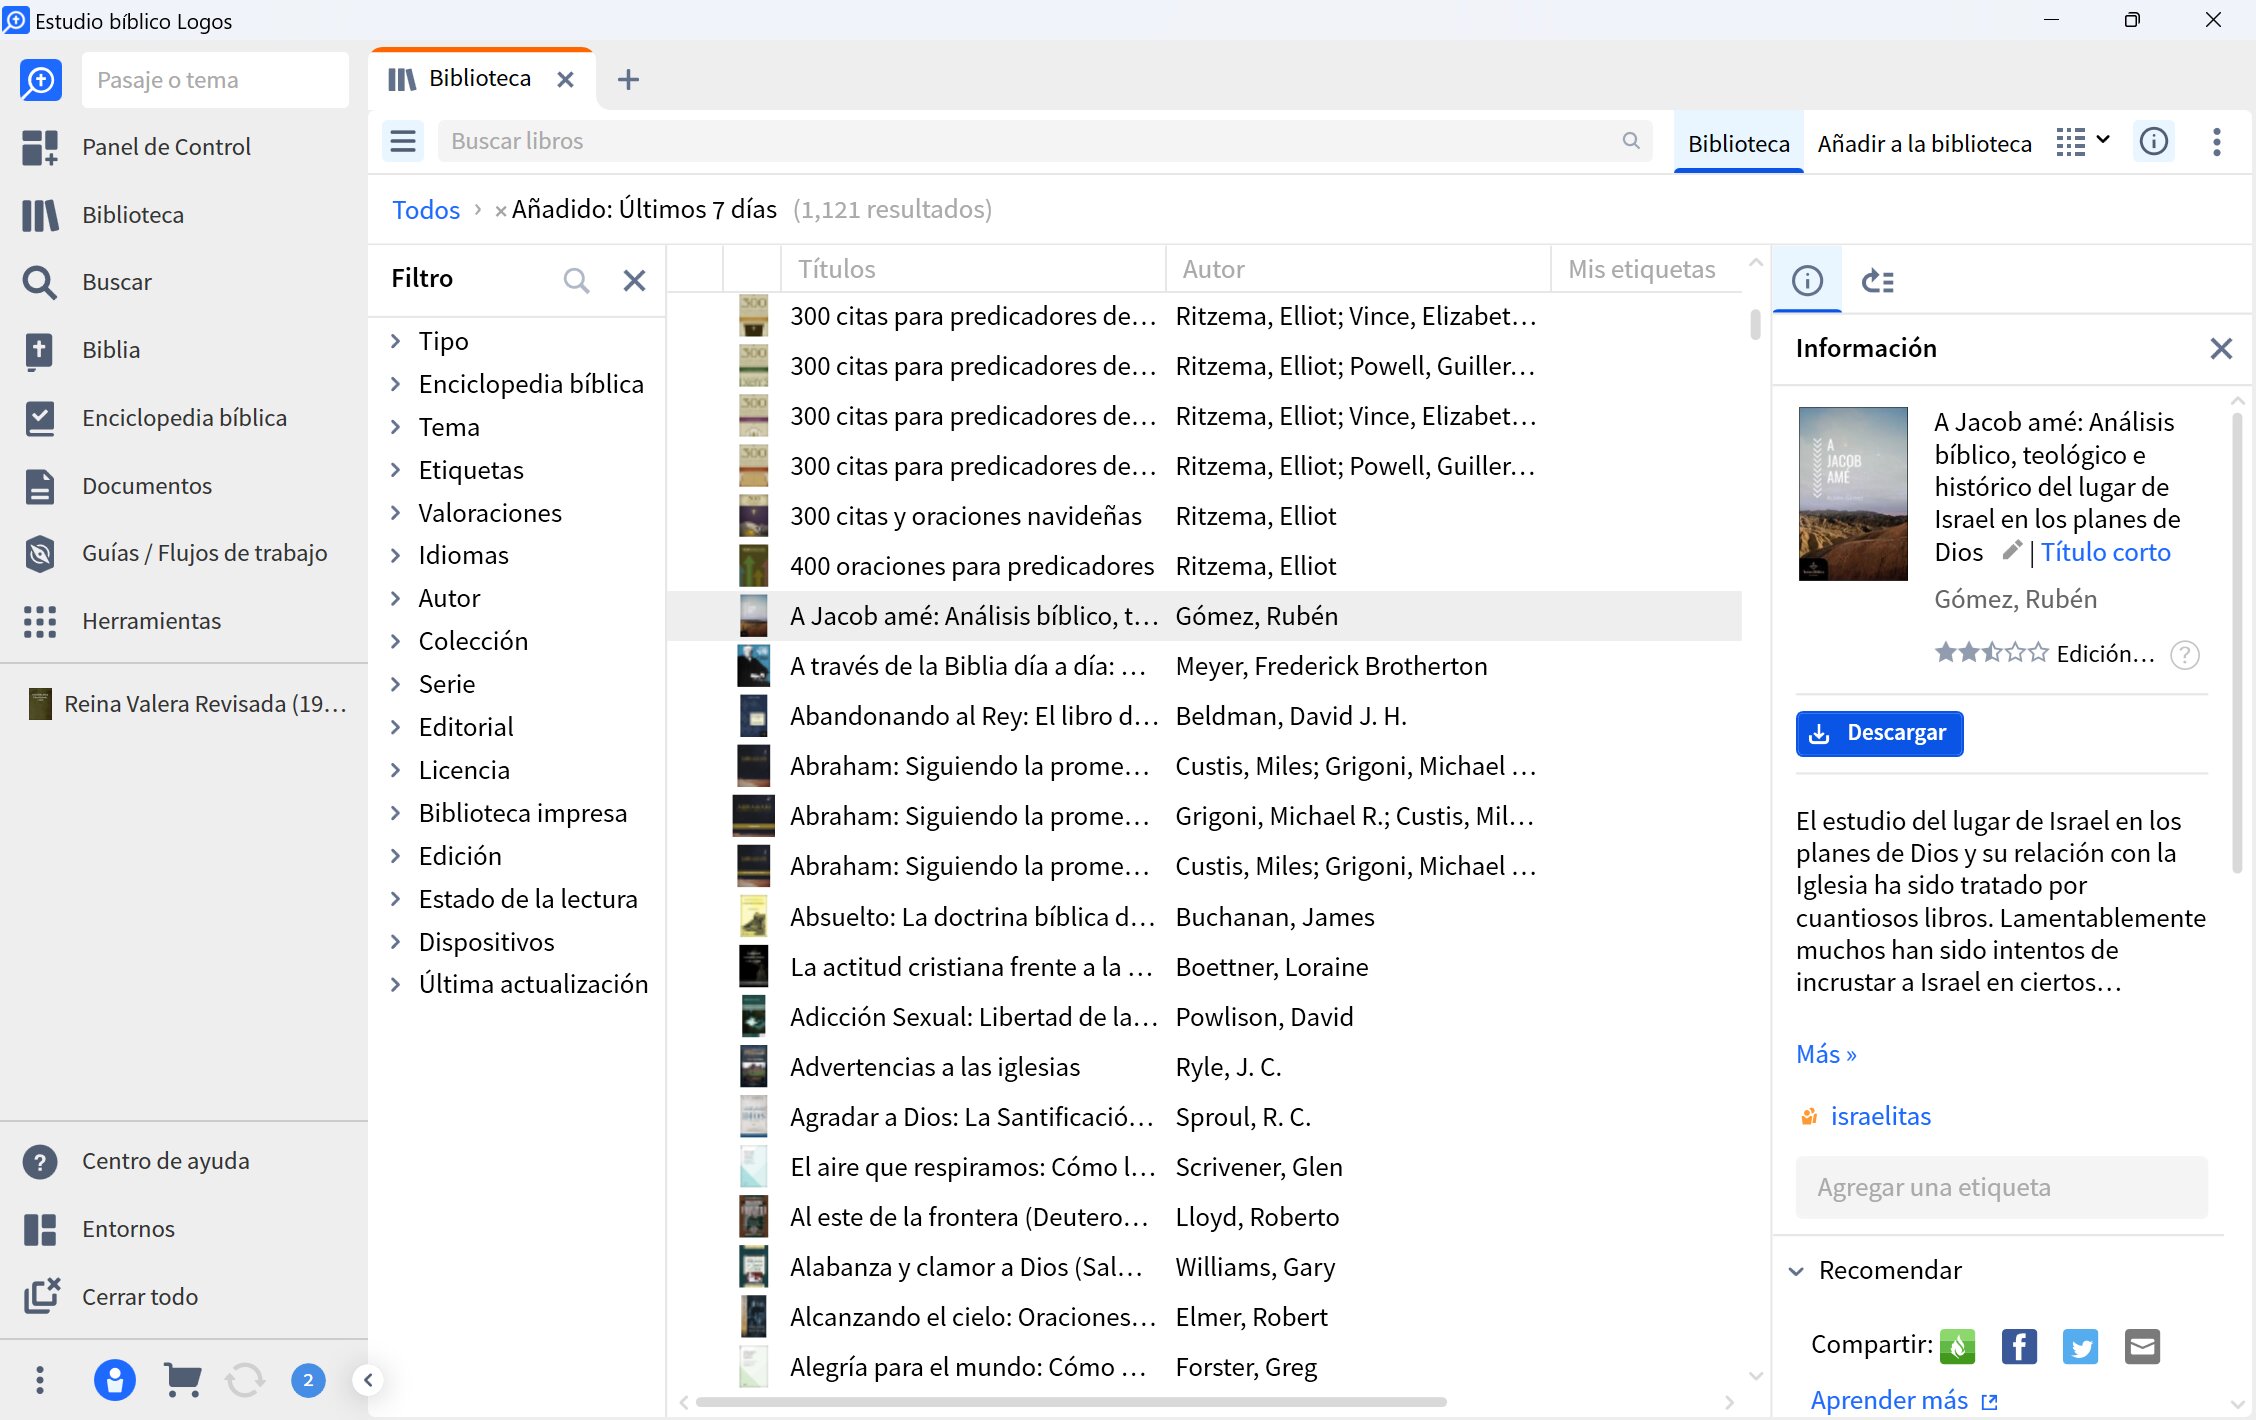Sort by the Autor column header

coord(1358,269)
